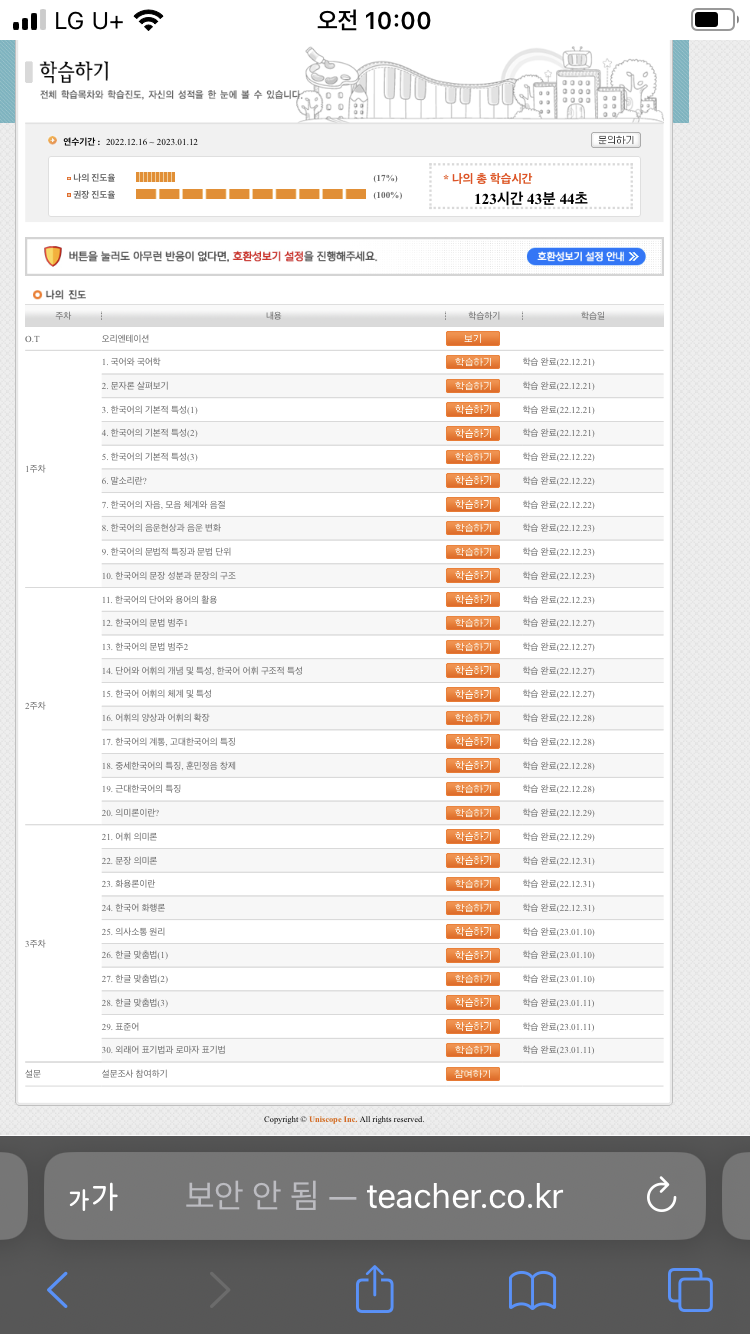Screen dimensions: 750x1334
Task: Start lesson 1 국어와 국어학 학습하기
Action: [472, 362]
